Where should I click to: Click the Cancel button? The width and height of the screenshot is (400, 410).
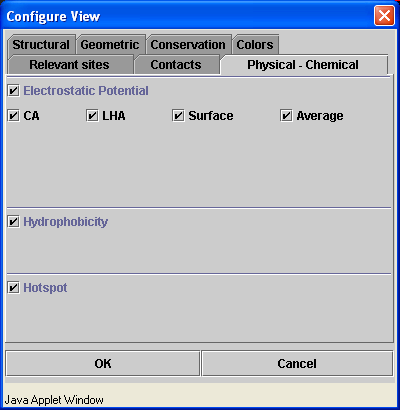point(297,363)
